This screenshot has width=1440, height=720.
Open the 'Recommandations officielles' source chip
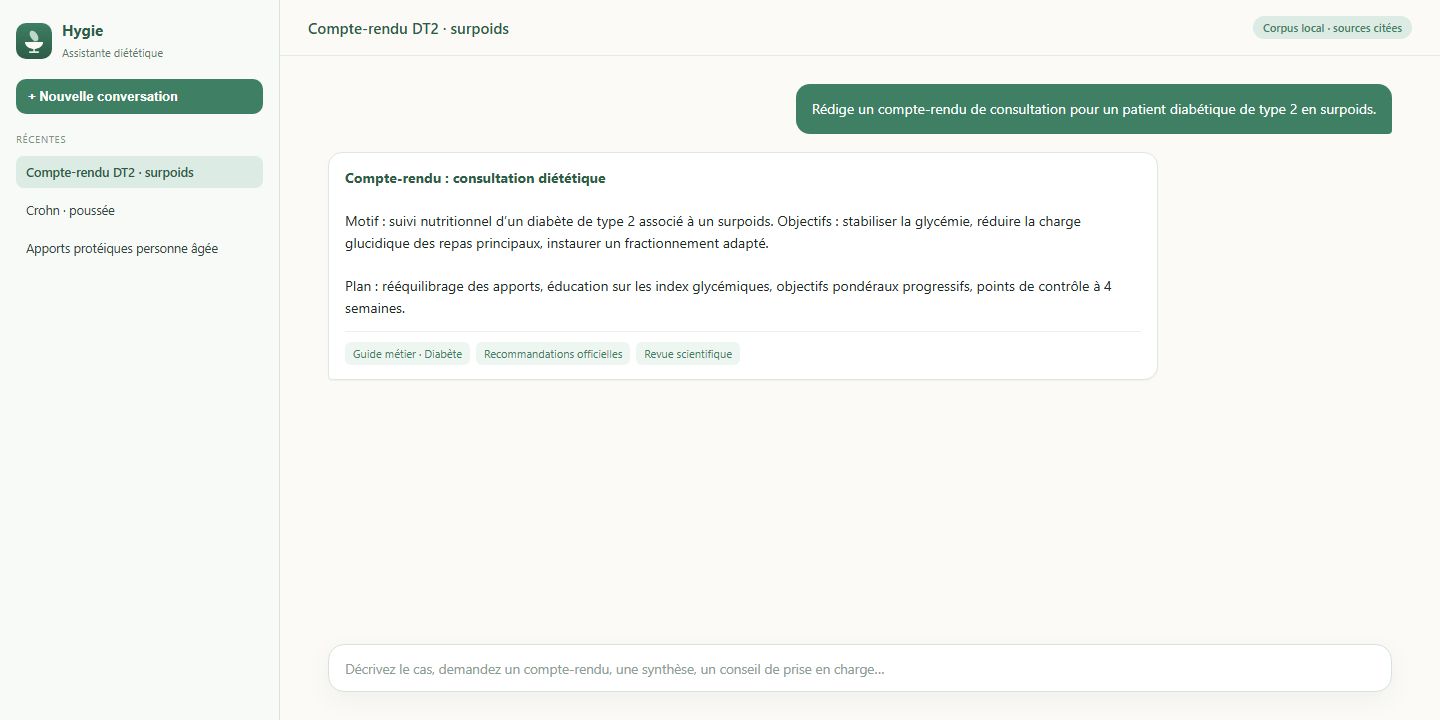pos(553,354)
